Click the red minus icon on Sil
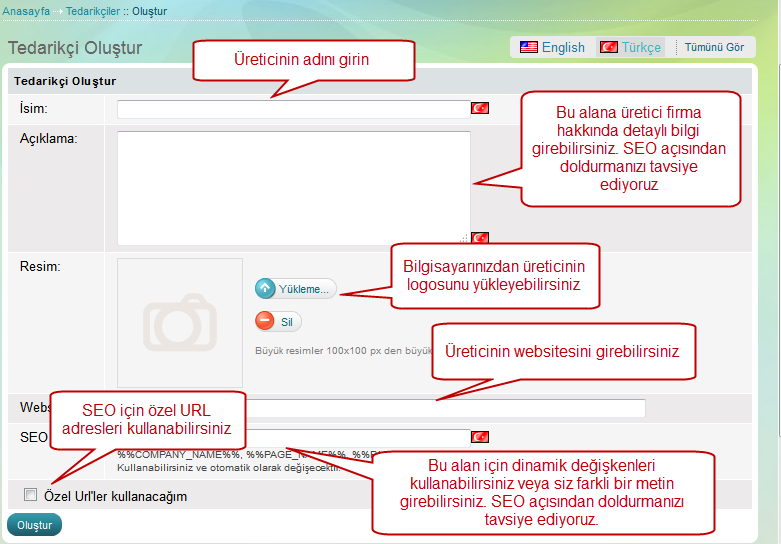 (265, 321)
